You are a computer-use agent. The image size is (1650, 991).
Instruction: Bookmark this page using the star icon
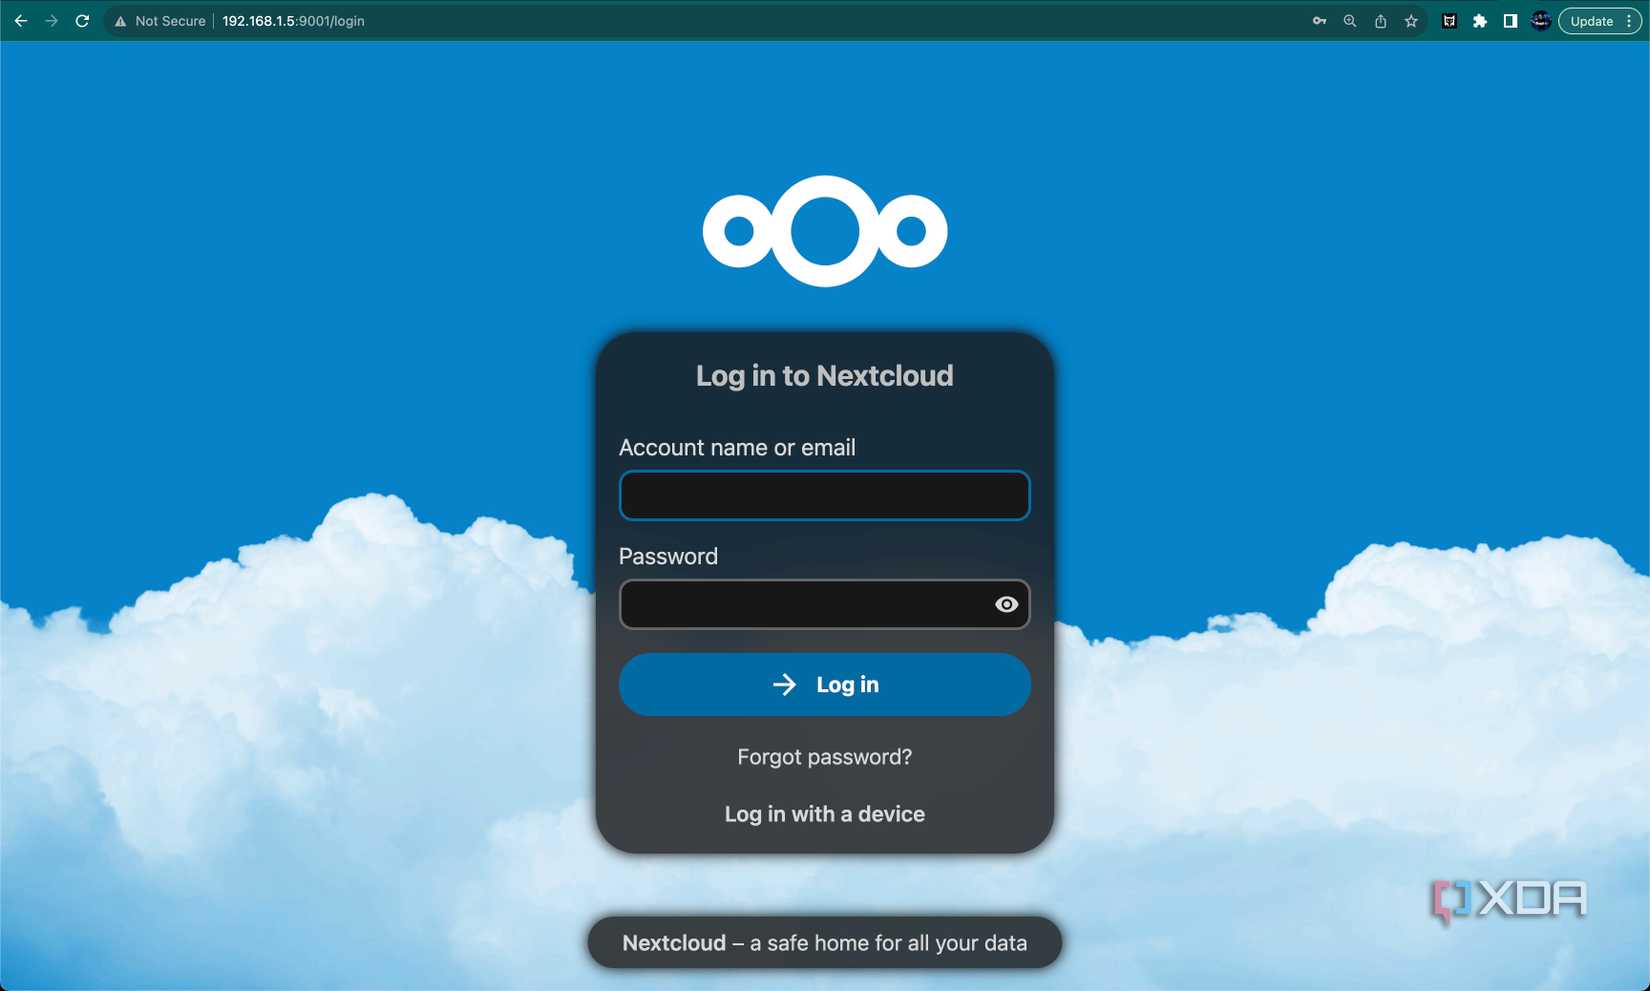1411,20
